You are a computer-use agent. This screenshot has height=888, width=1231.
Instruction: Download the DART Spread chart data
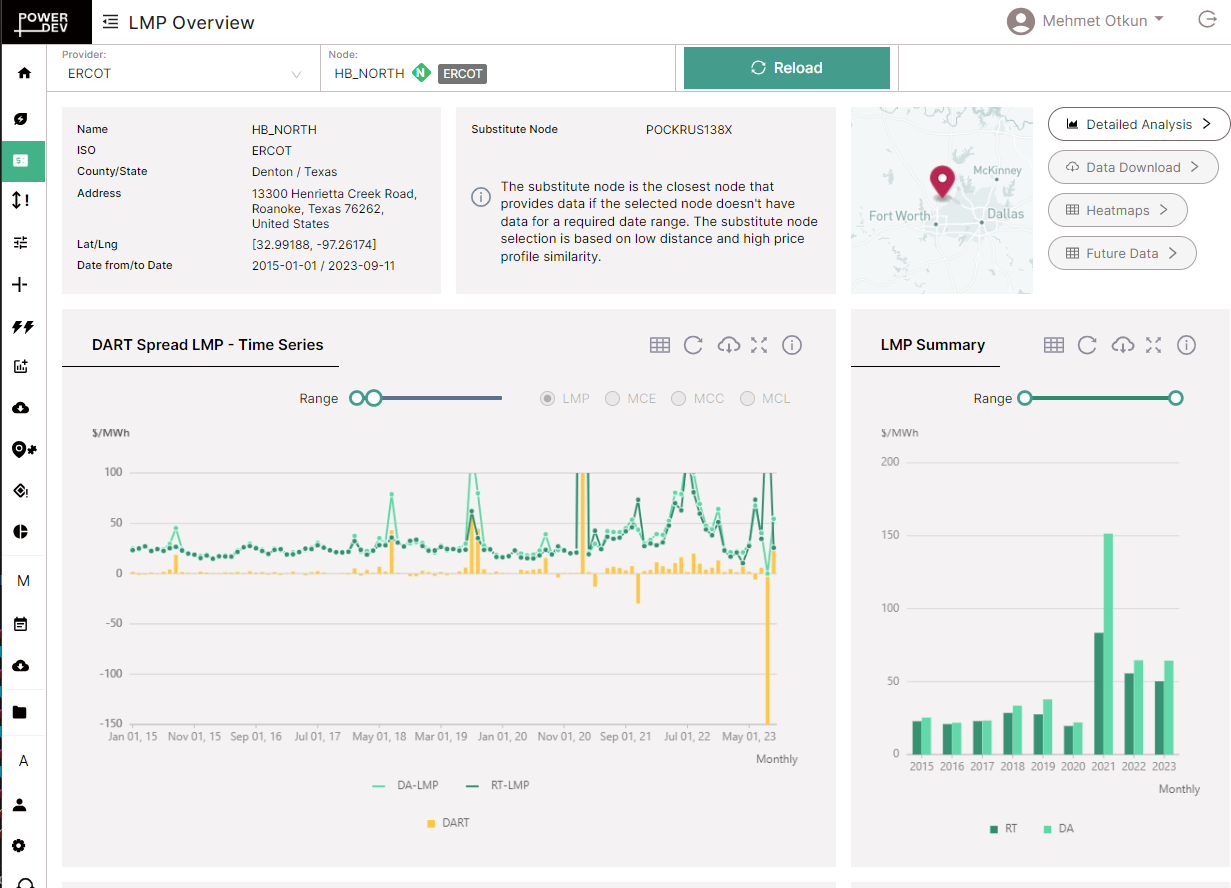[729, 345]
